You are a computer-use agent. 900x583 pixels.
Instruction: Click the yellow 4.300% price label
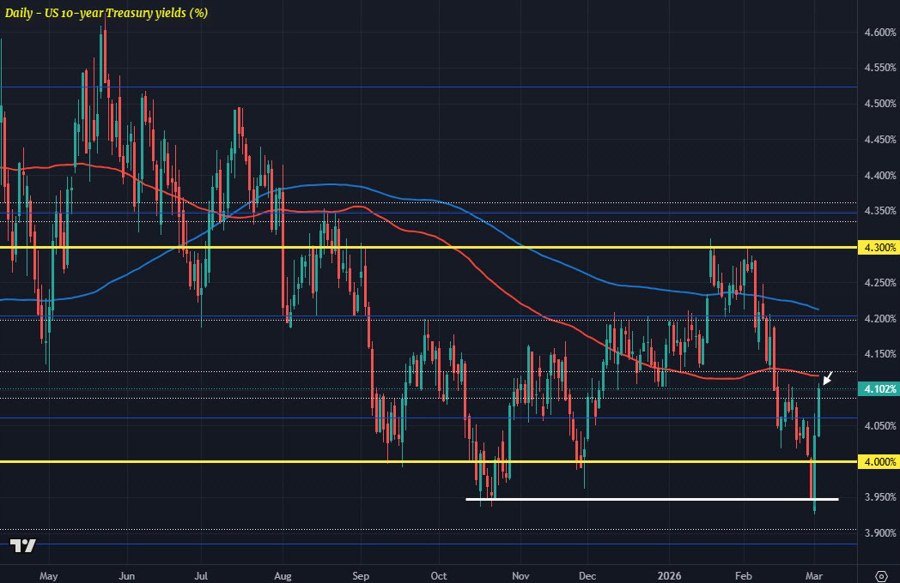pos(876,247)
